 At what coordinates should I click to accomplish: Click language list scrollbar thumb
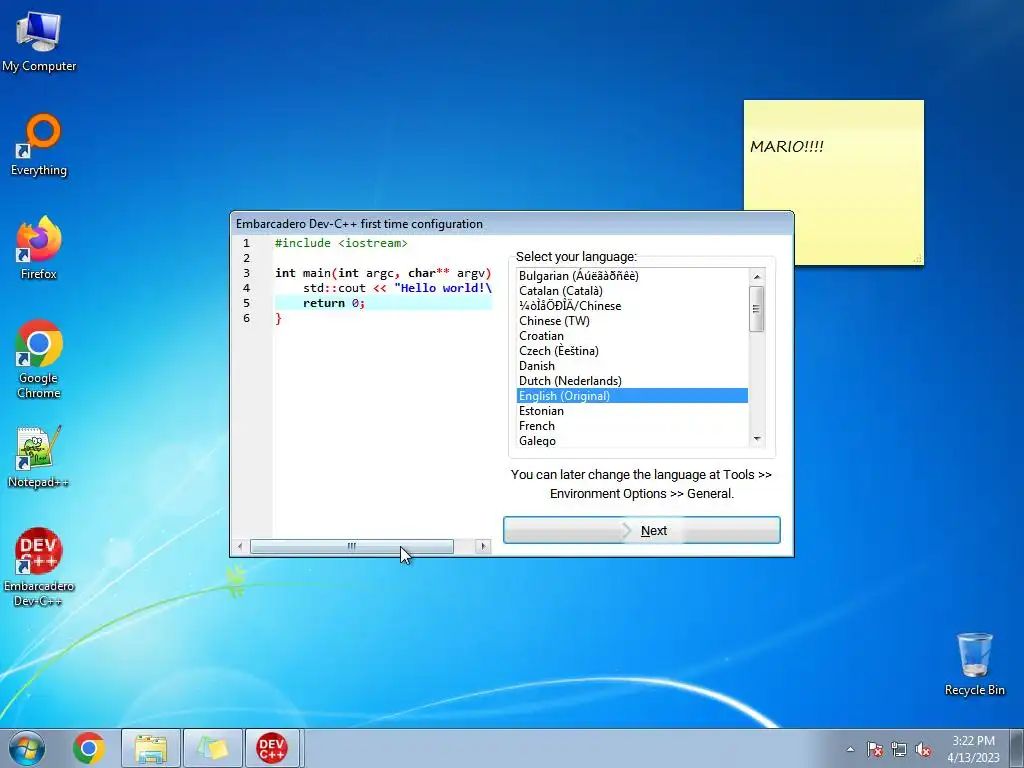[x=757, y=309]
